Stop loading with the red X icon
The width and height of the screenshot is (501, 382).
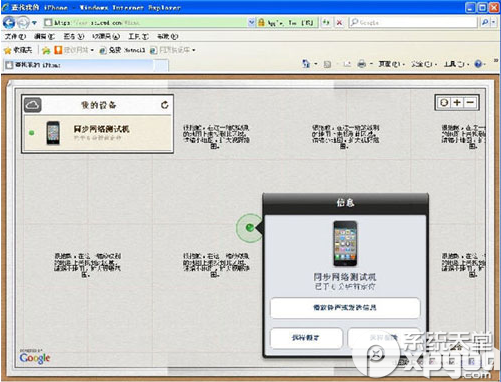click(x=339, y=22)
